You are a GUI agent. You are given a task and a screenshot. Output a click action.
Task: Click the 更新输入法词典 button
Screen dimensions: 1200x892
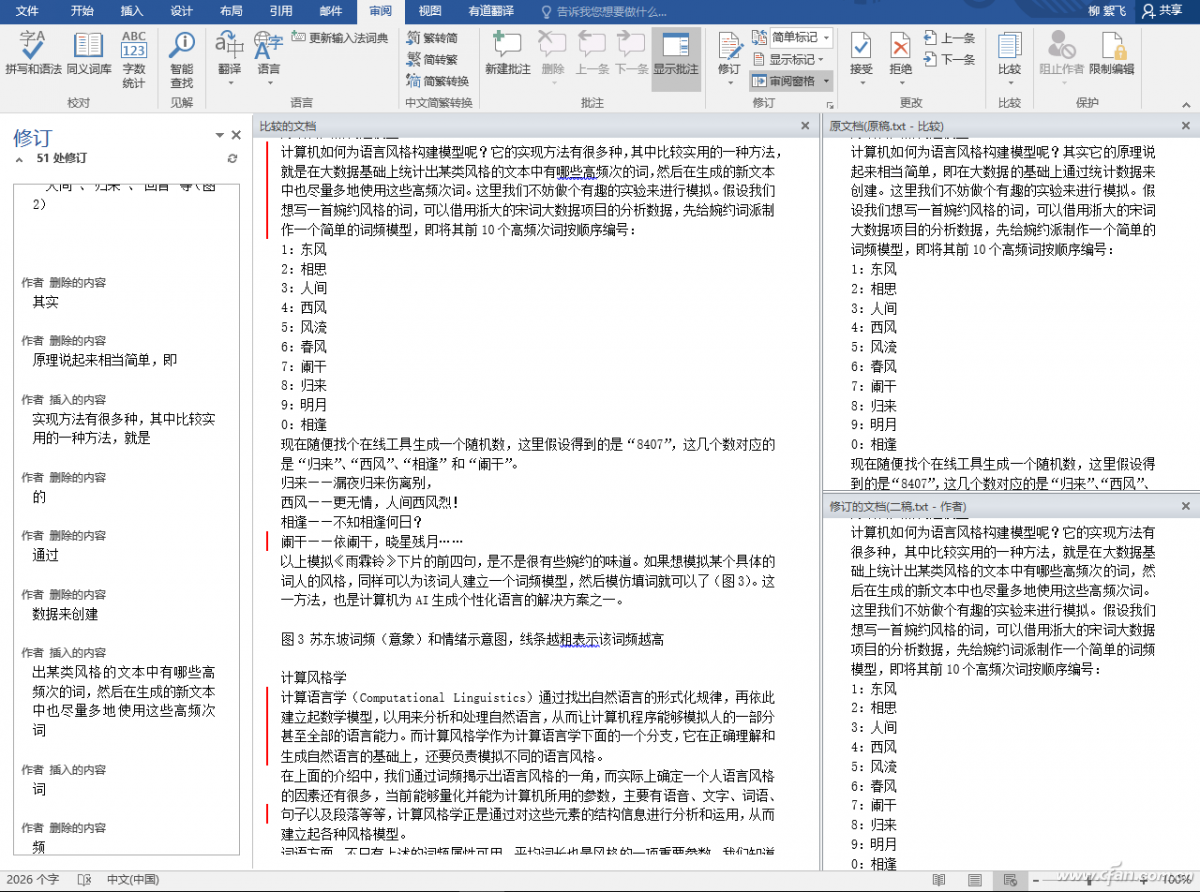click(x=340, y=38)
